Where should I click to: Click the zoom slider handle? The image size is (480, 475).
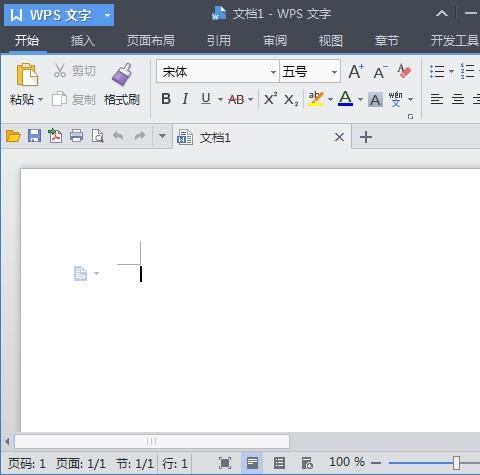[456, 463]
